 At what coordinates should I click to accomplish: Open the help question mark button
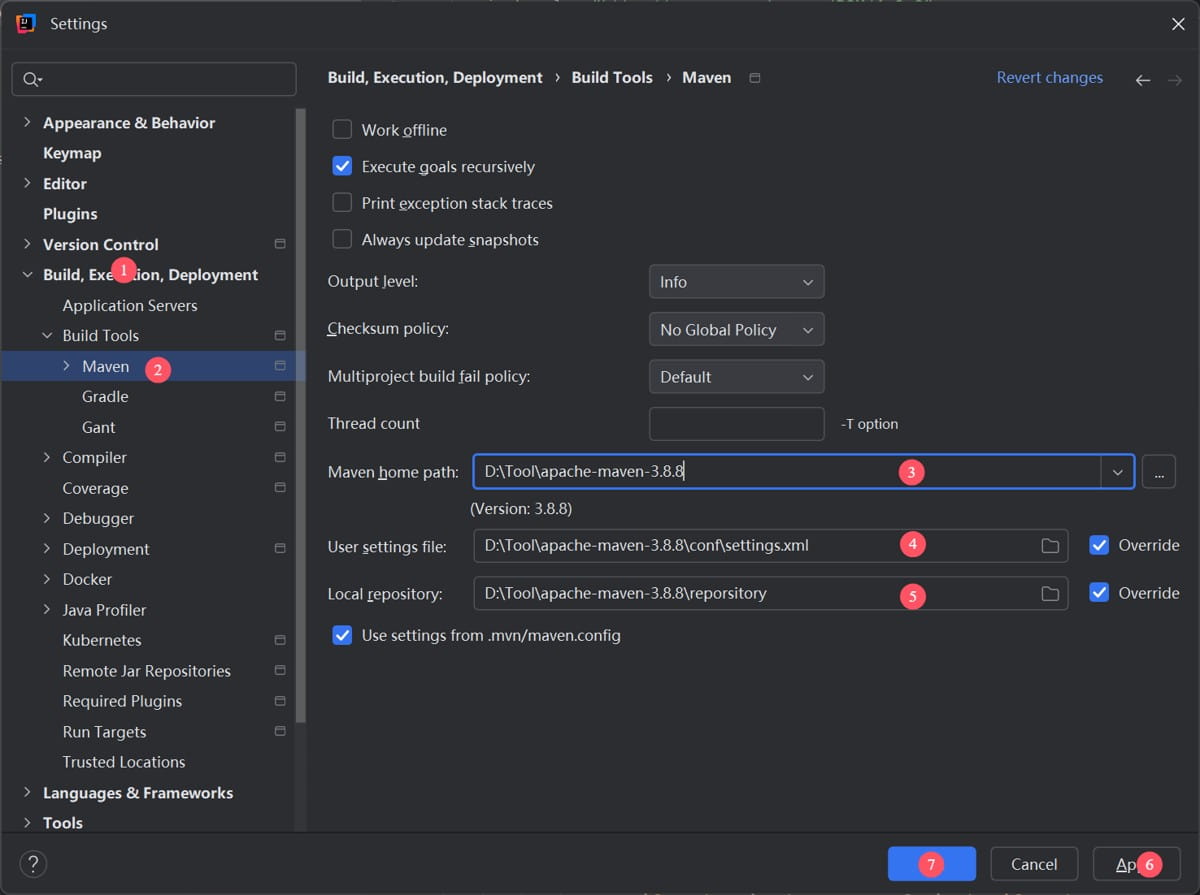tap(33, 864)
